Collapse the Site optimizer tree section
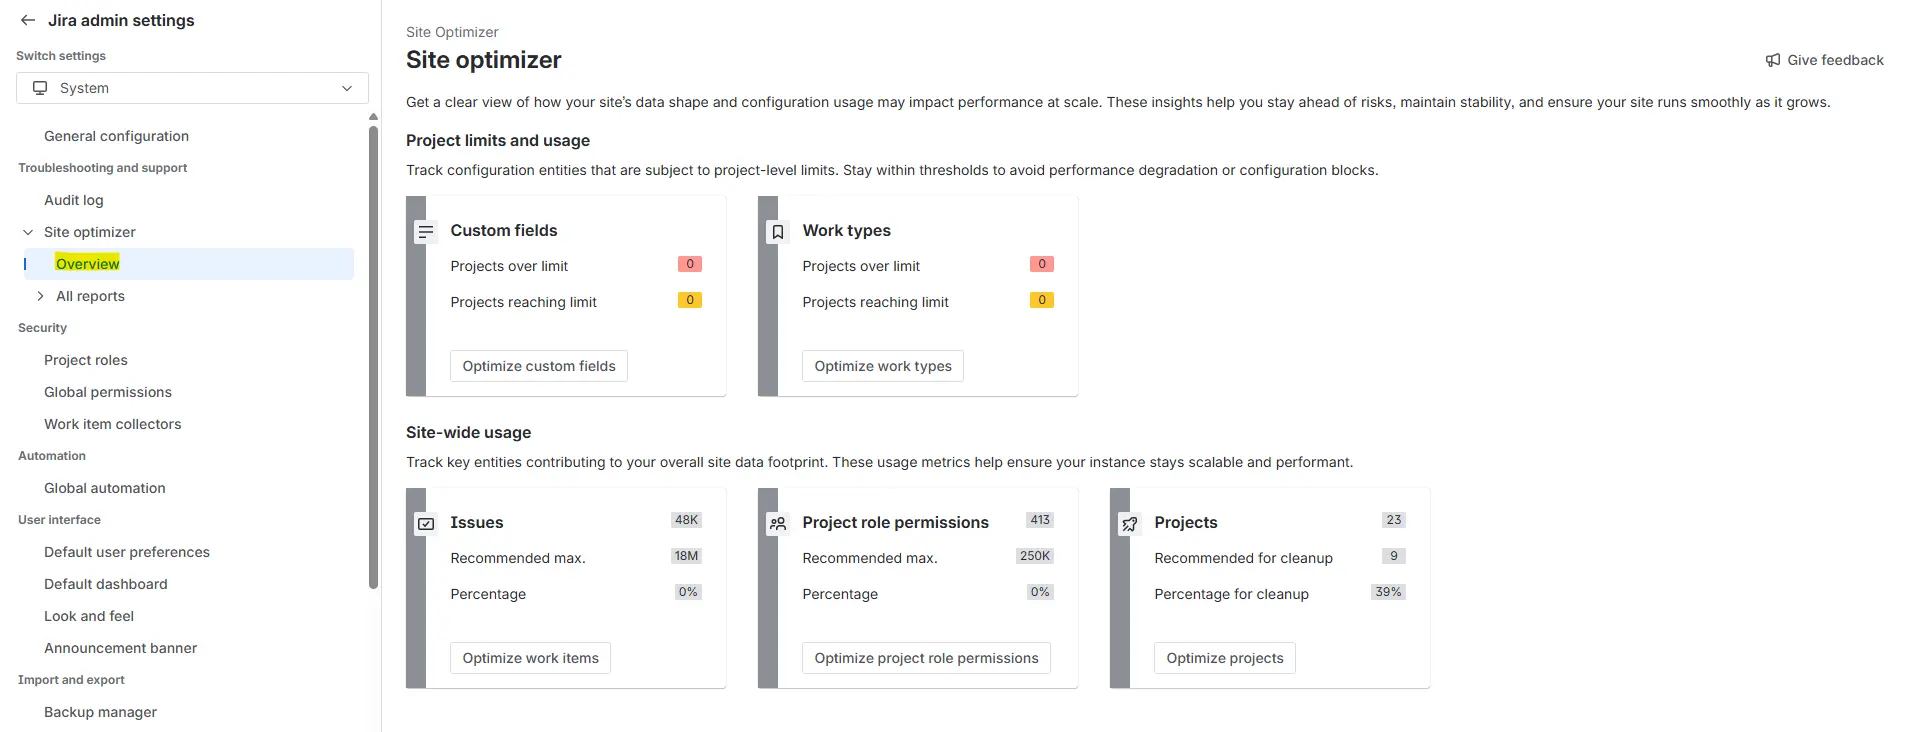 [x=28, y=232]
